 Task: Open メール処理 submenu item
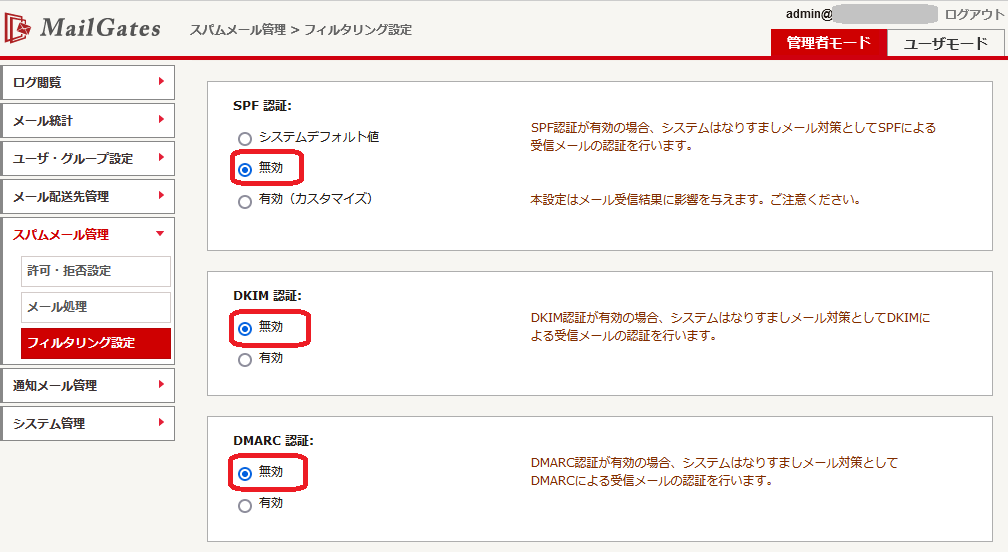pos(96,307)
